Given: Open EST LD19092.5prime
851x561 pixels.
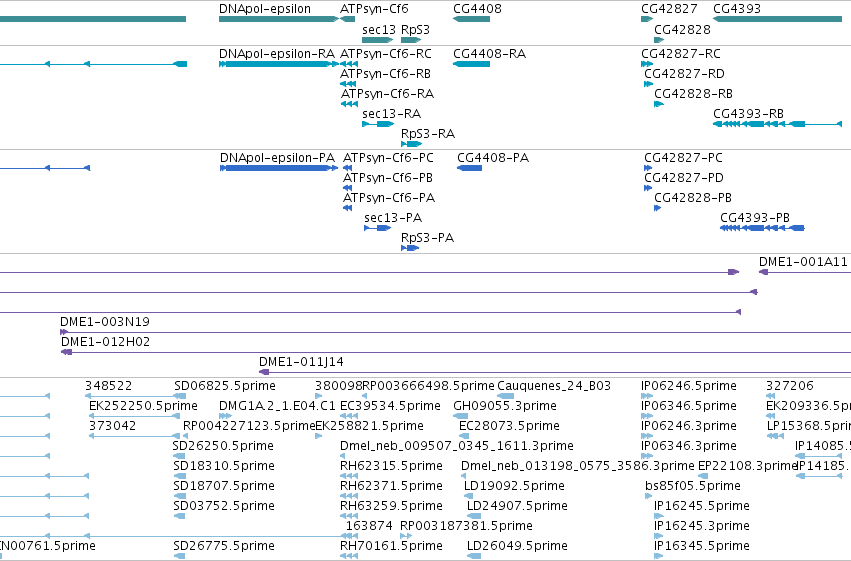Looking at the screenshot, I should point(514,487).
